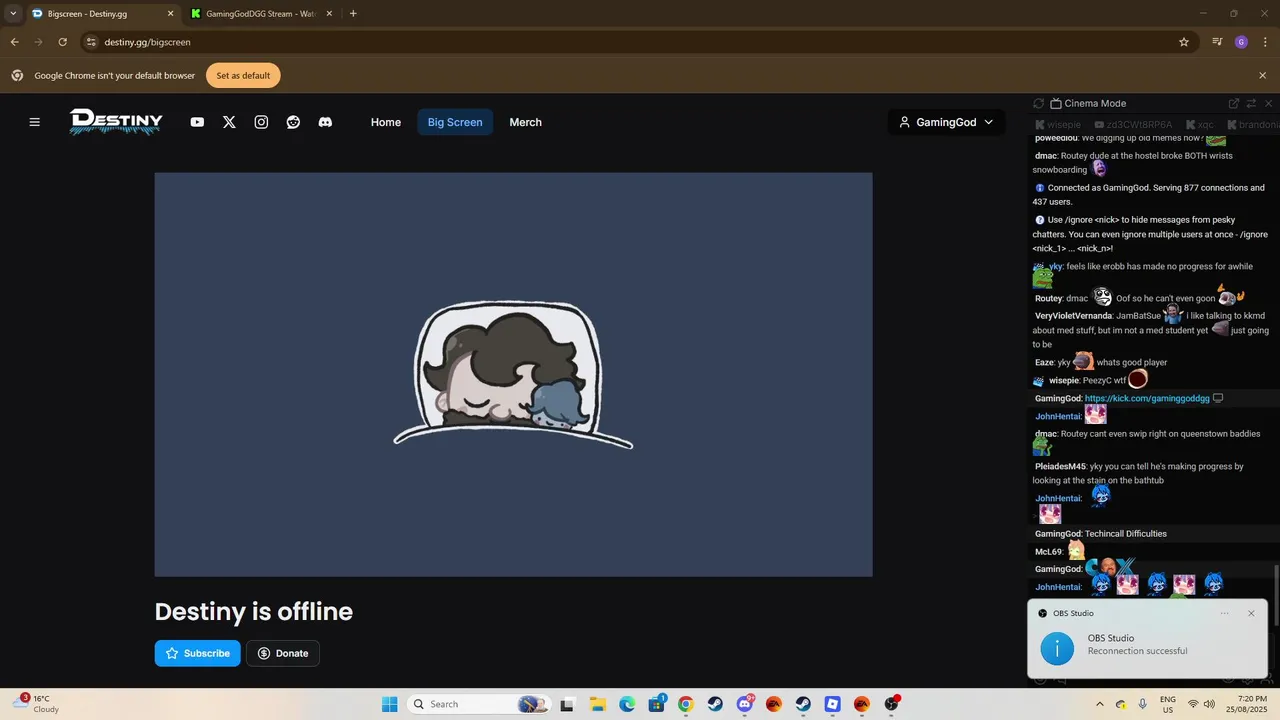Open Discord from taskbar
Screen dimensions: 1280x720
[745, 704]
